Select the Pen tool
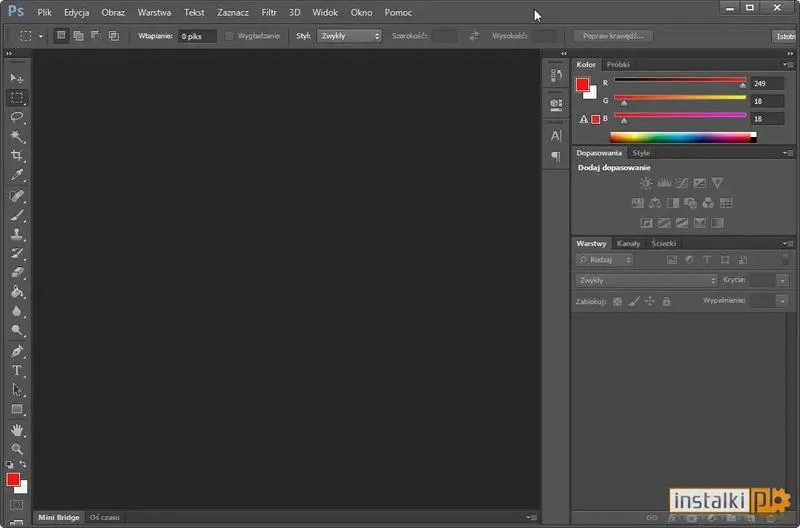Image resolution: width=800 pixels, height=528 pixels. (x=17, y=351)
